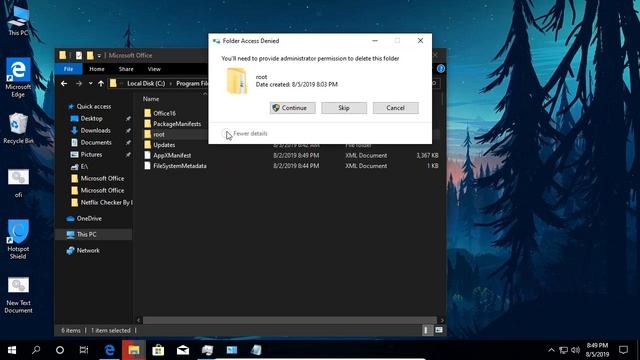
Task: Click the Windows Start button
Action: 12,350
